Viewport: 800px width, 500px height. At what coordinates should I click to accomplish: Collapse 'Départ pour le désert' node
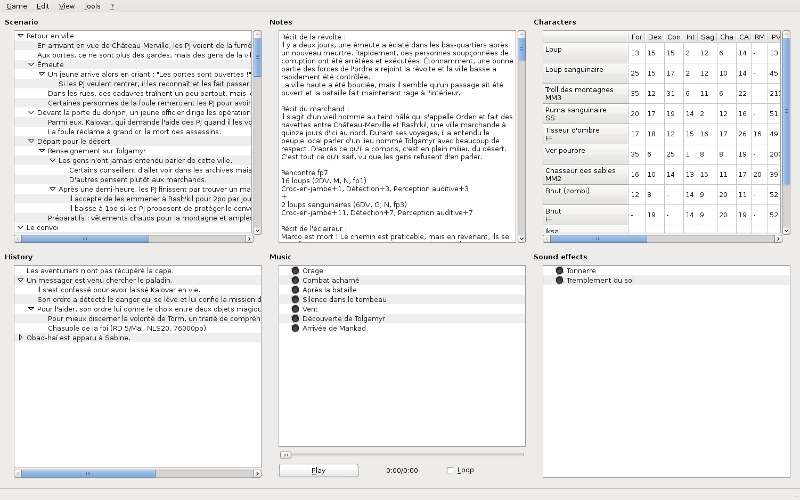click(31, 139)
